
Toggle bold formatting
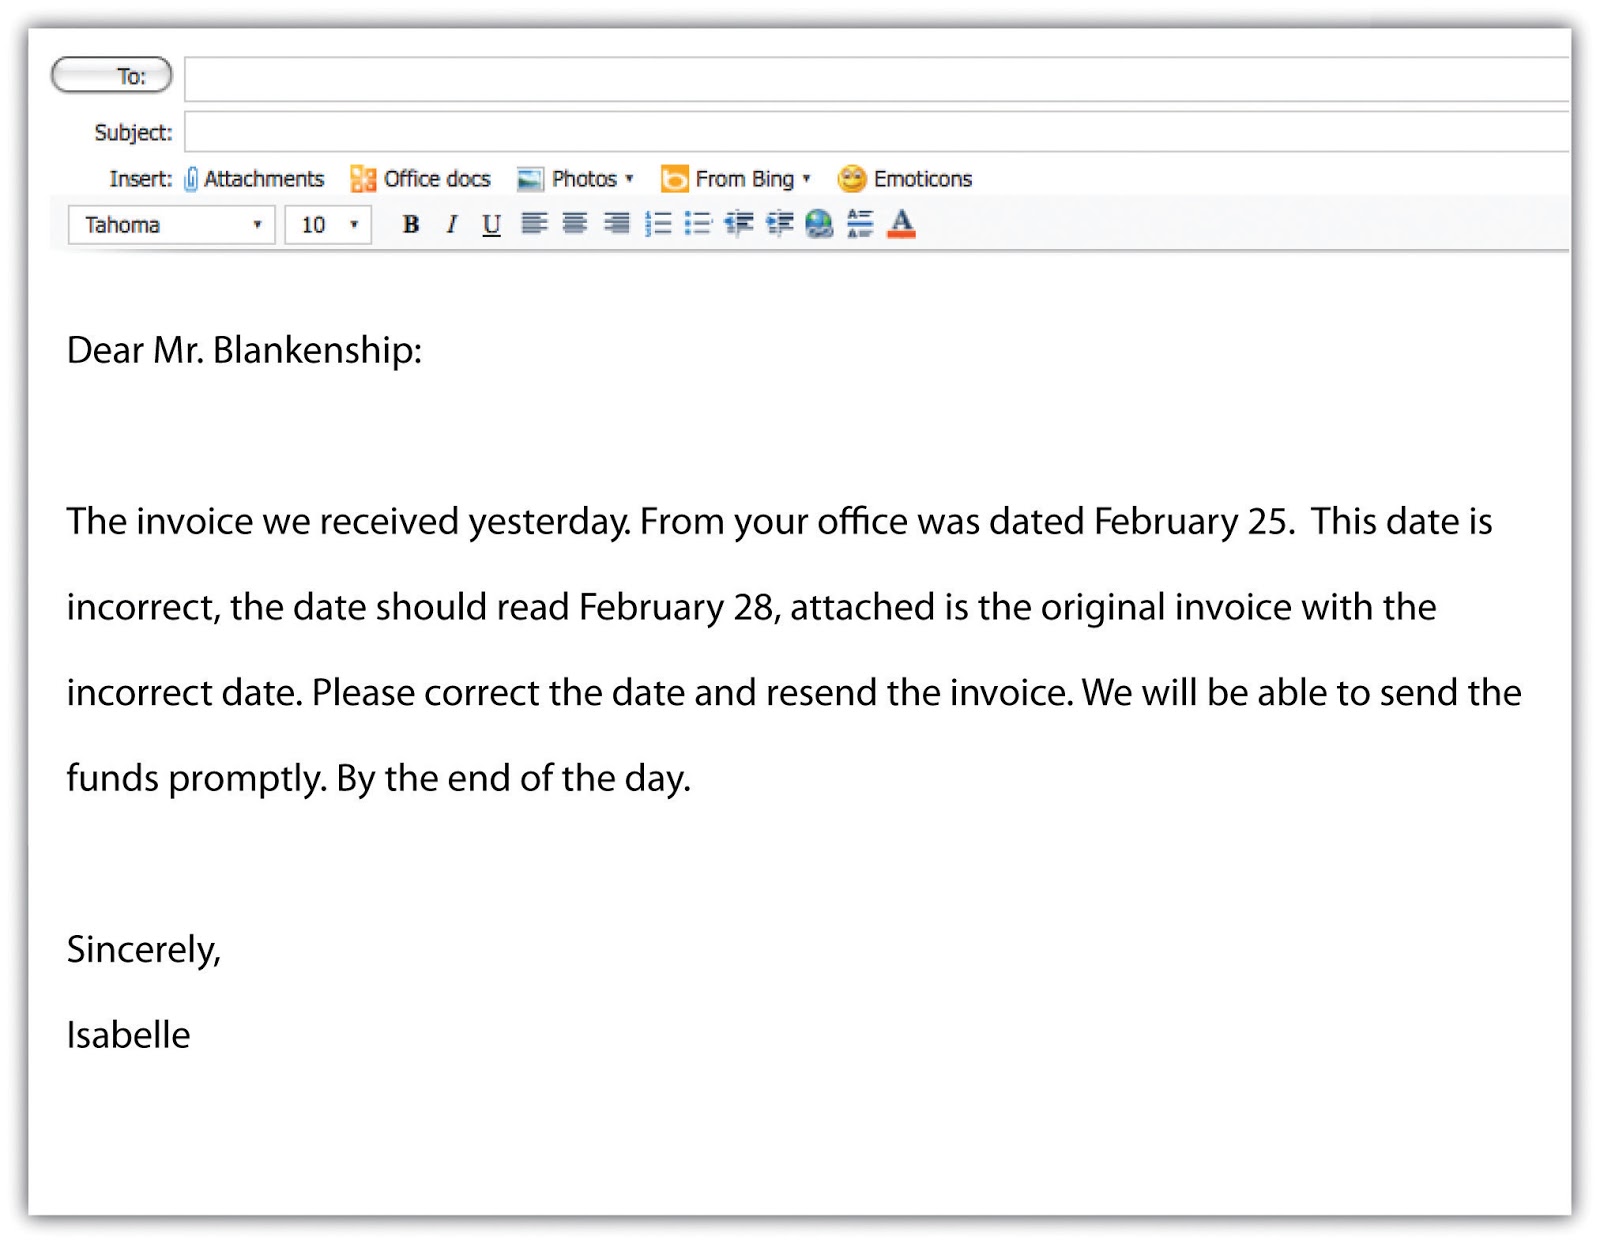click(x=409, y=224)
